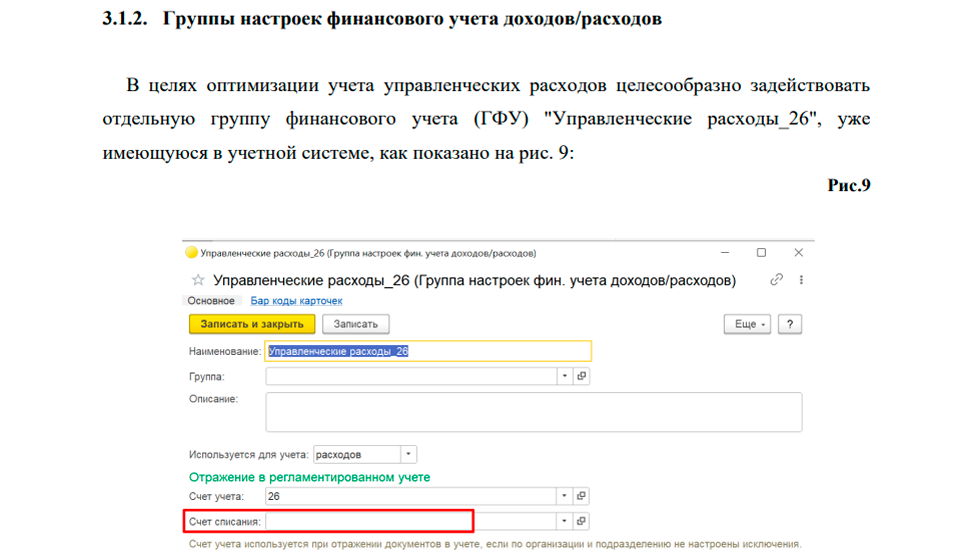The width and height of the screenshot is (980, 550).
Task: Click the question mark help button
Action: pos(790,324)
